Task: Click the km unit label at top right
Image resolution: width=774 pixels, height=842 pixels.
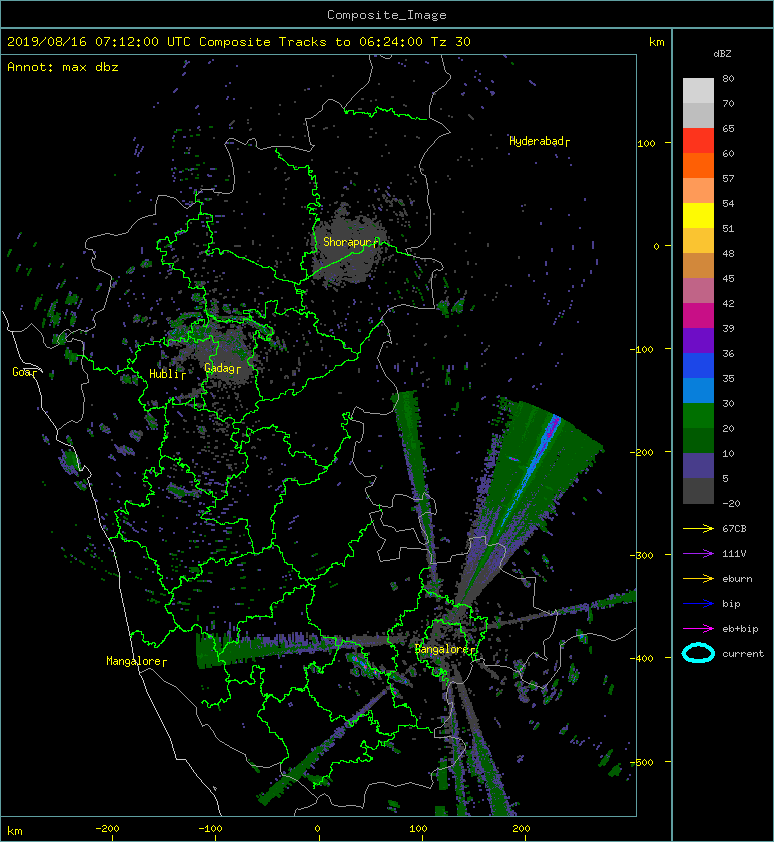Action: [x=656, y=42]
